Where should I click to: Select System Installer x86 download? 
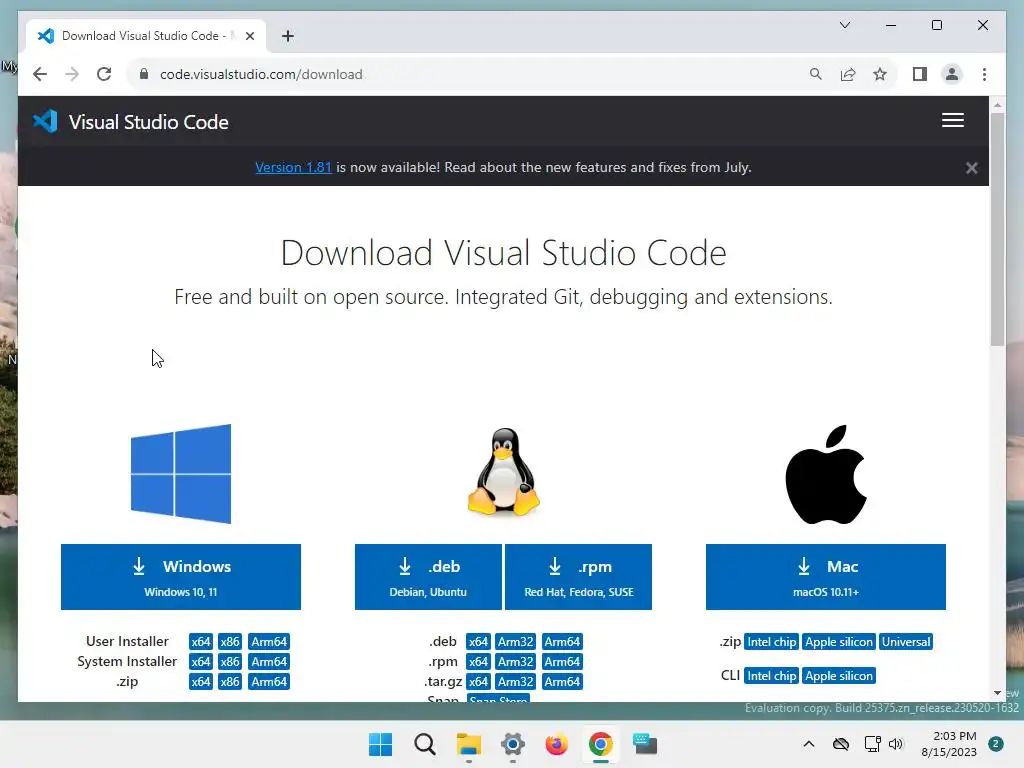click(x=230, y=662)
